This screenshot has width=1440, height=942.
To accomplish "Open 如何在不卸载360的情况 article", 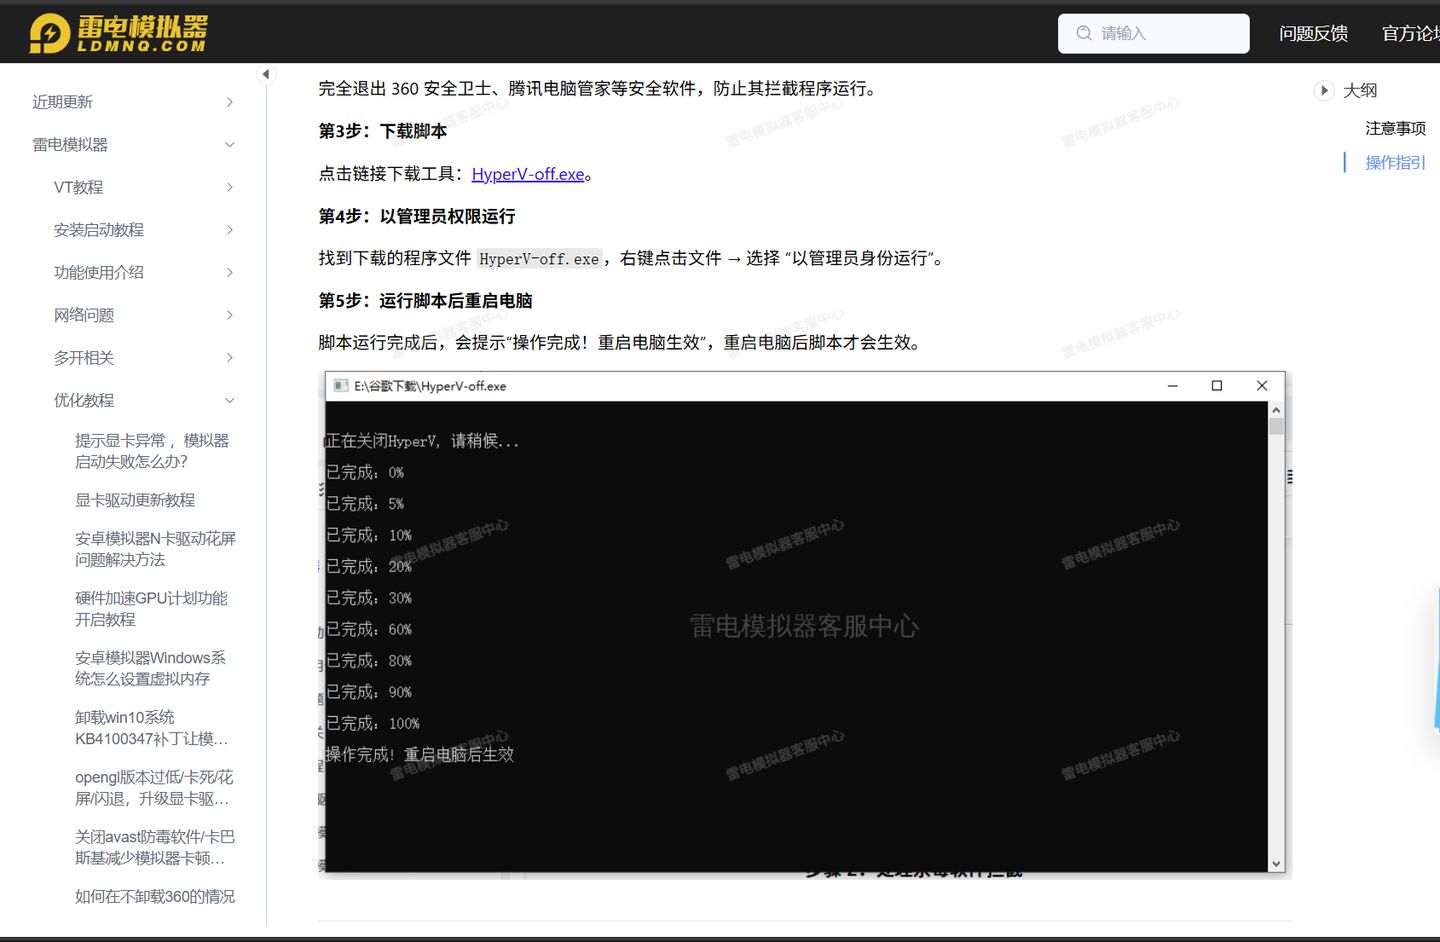I will coord(155,897).
